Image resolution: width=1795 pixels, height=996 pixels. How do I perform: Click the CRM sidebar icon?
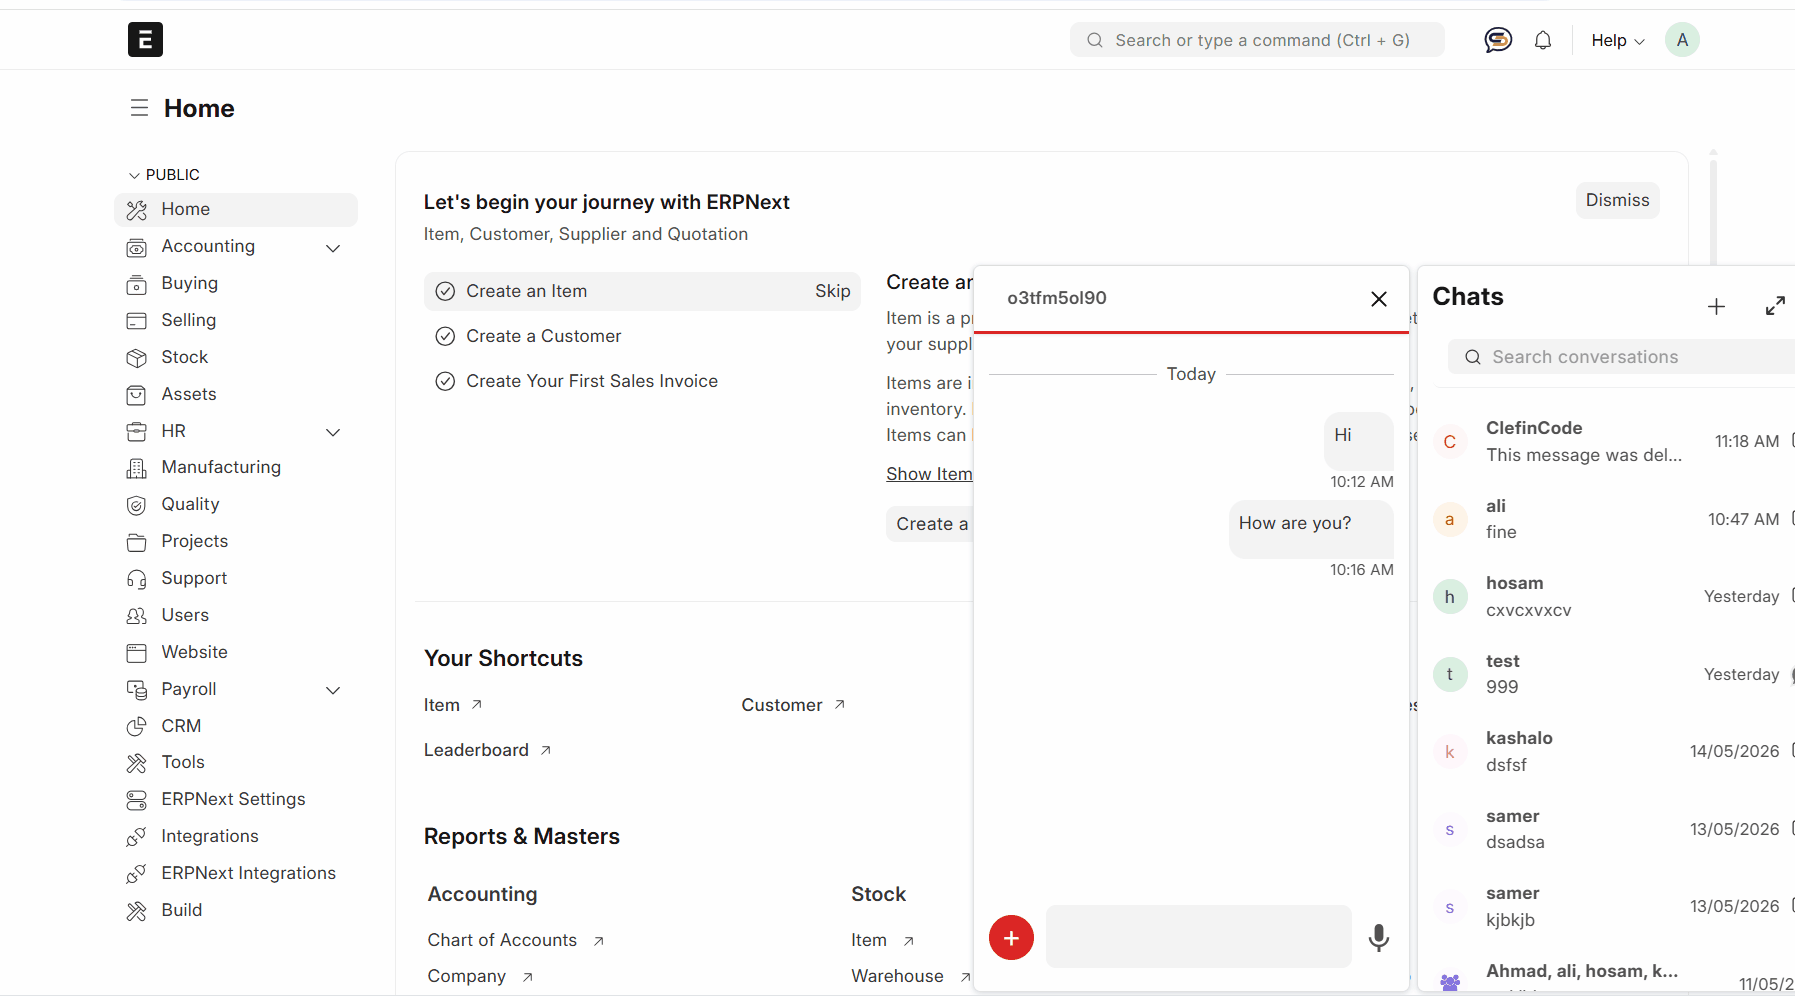click(x=137, y=727)
